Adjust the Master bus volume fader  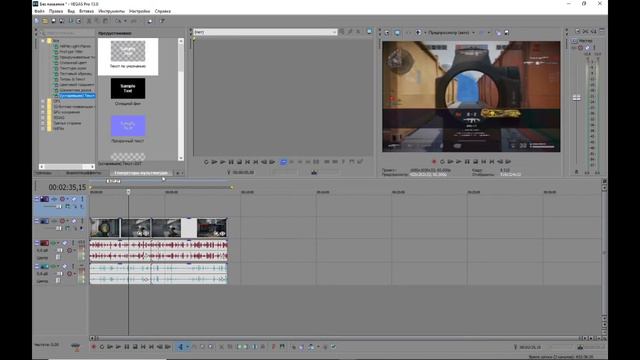(576, 98)
